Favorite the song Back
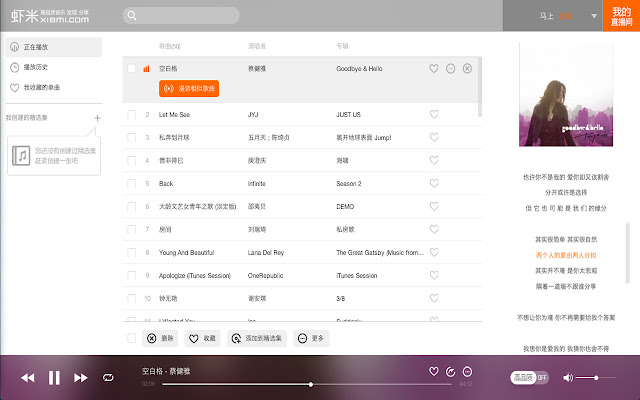The height and width of the screenshot is (400, 640). (434, 183)
